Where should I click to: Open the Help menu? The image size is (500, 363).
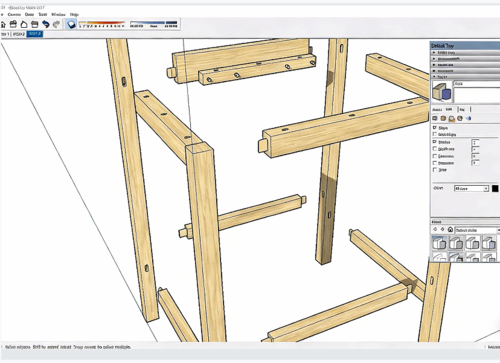pyautogui.click(x=74, y=15)
